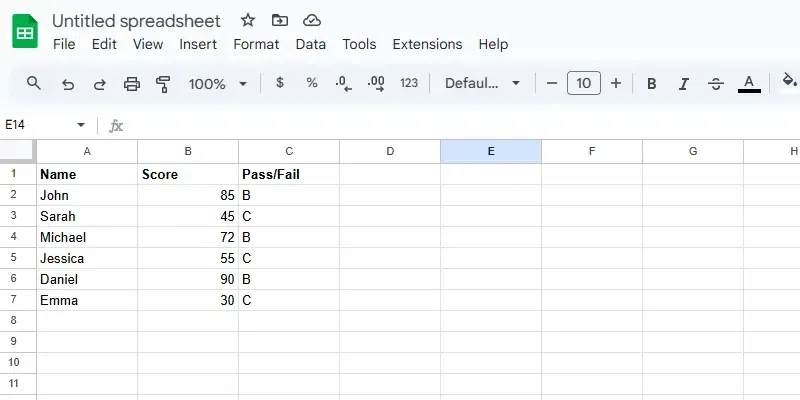The width and height of the screenshot is (800, 400).
Task: Print the spreadsheet
Action: pyautogui.click(x=131, y=84)
